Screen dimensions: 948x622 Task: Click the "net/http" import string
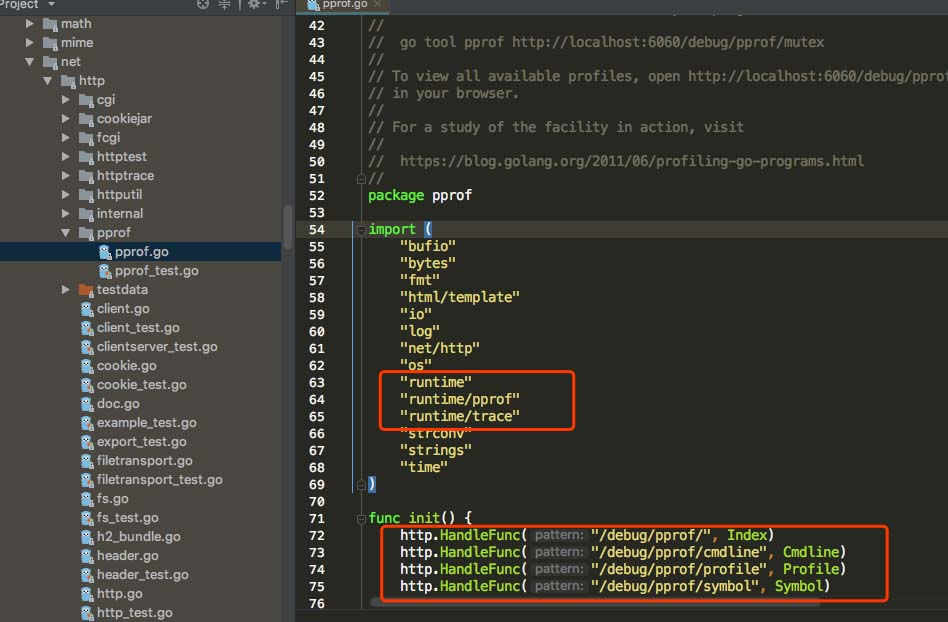click(439, 348)
